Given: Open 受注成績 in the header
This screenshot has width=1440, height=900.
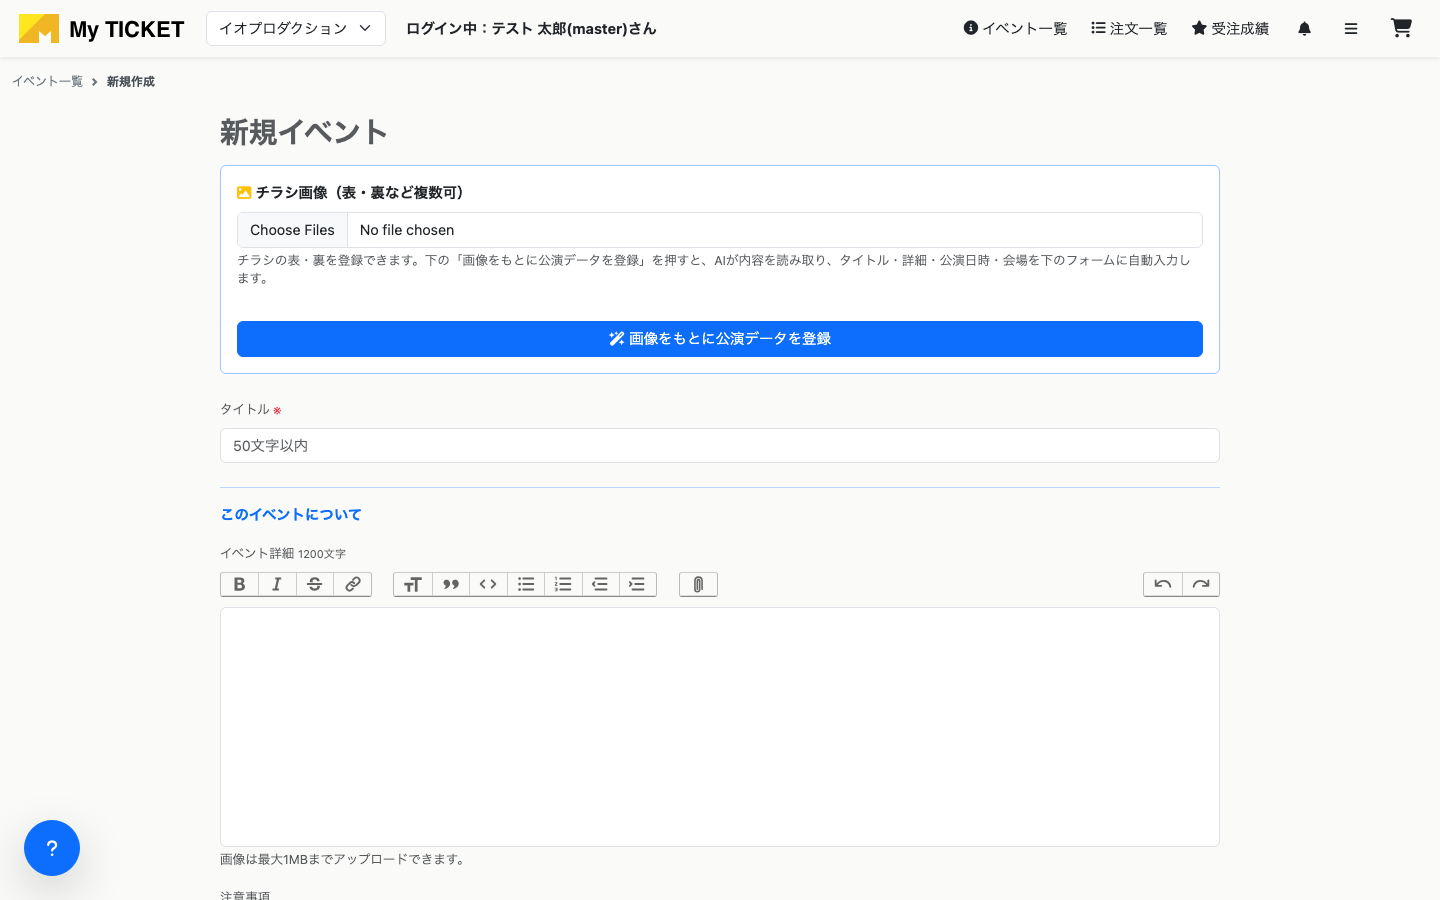Looking at the screenshot, I should coord(1230,29).
